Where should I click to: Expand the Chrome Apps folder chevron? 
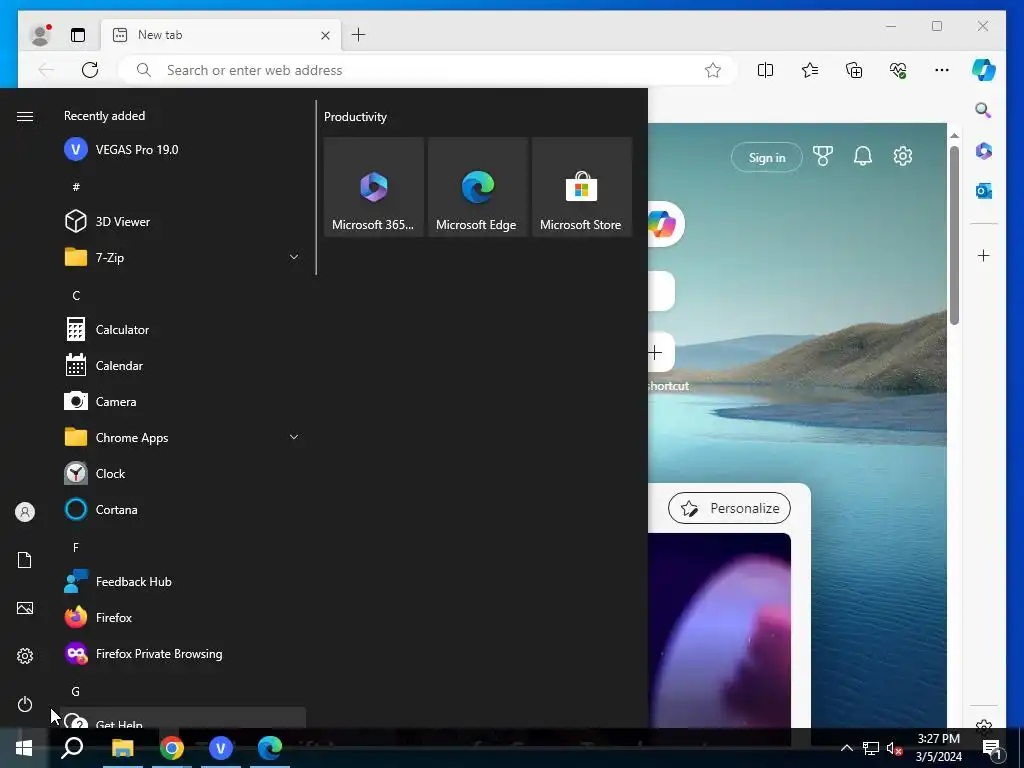coord(294,437)
